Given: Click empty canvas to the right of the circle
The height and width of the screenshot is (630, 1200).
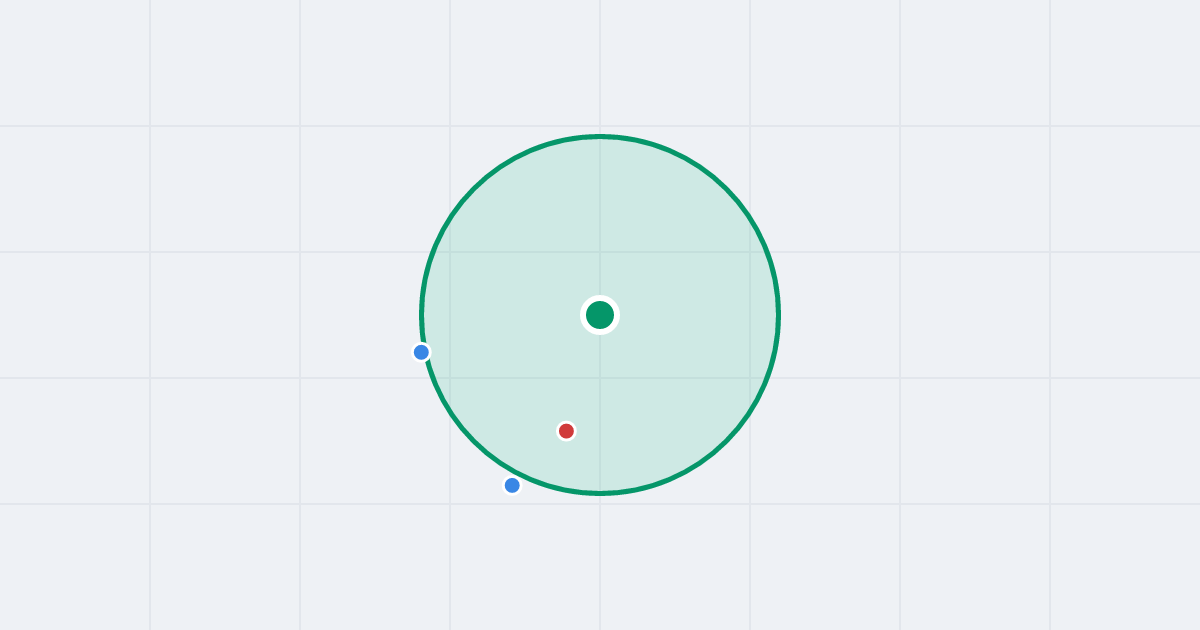Looking at the screenshot, I should click(x=980, y=315).
